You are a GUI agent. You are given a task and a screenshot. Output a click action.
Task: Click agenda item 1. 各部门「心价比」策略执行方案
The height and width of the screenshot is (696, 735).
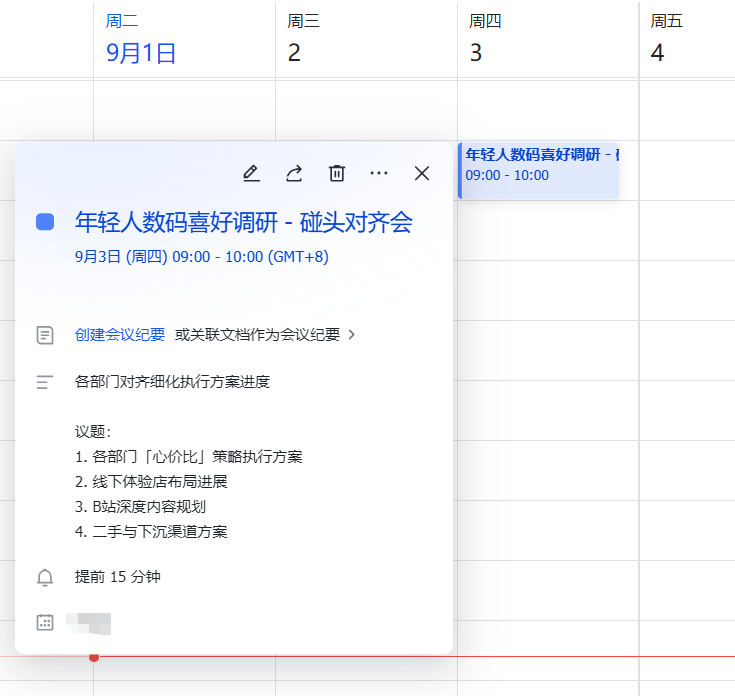click(188, 457)
